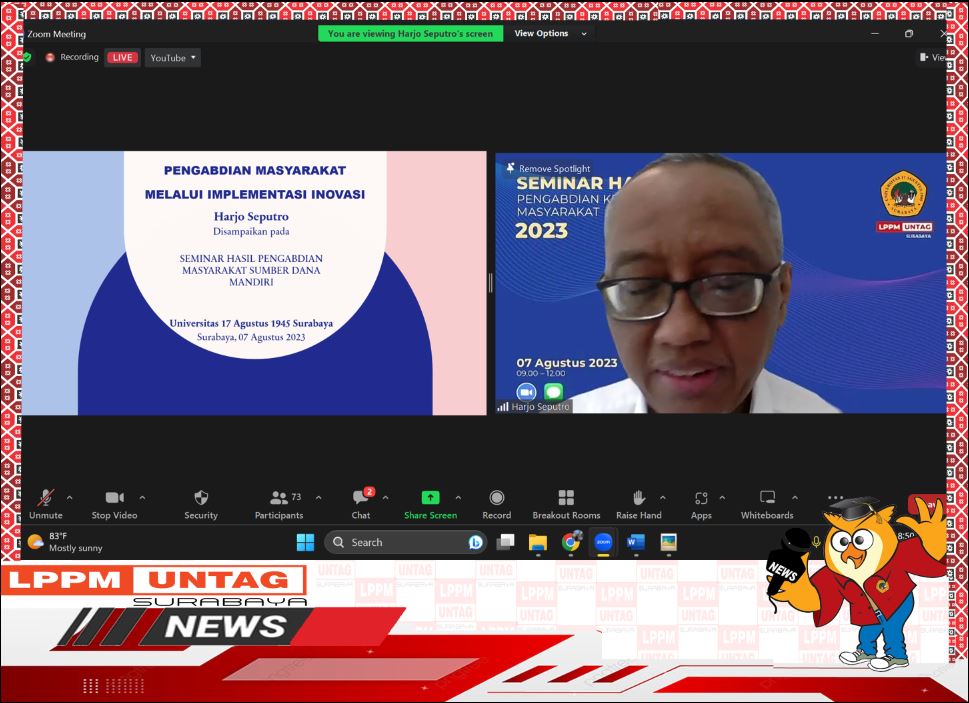Stop Video camera button
969x703 pixels.
pos(114,504)
